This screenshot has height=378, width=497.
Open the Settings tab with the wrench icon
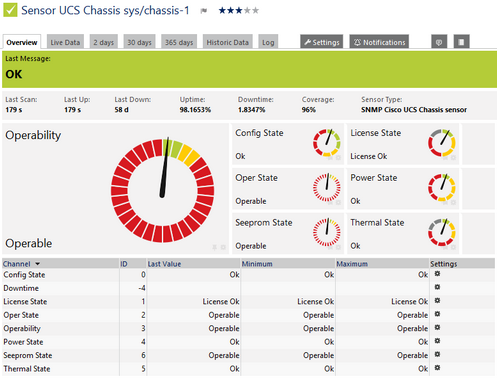[322, 42]
